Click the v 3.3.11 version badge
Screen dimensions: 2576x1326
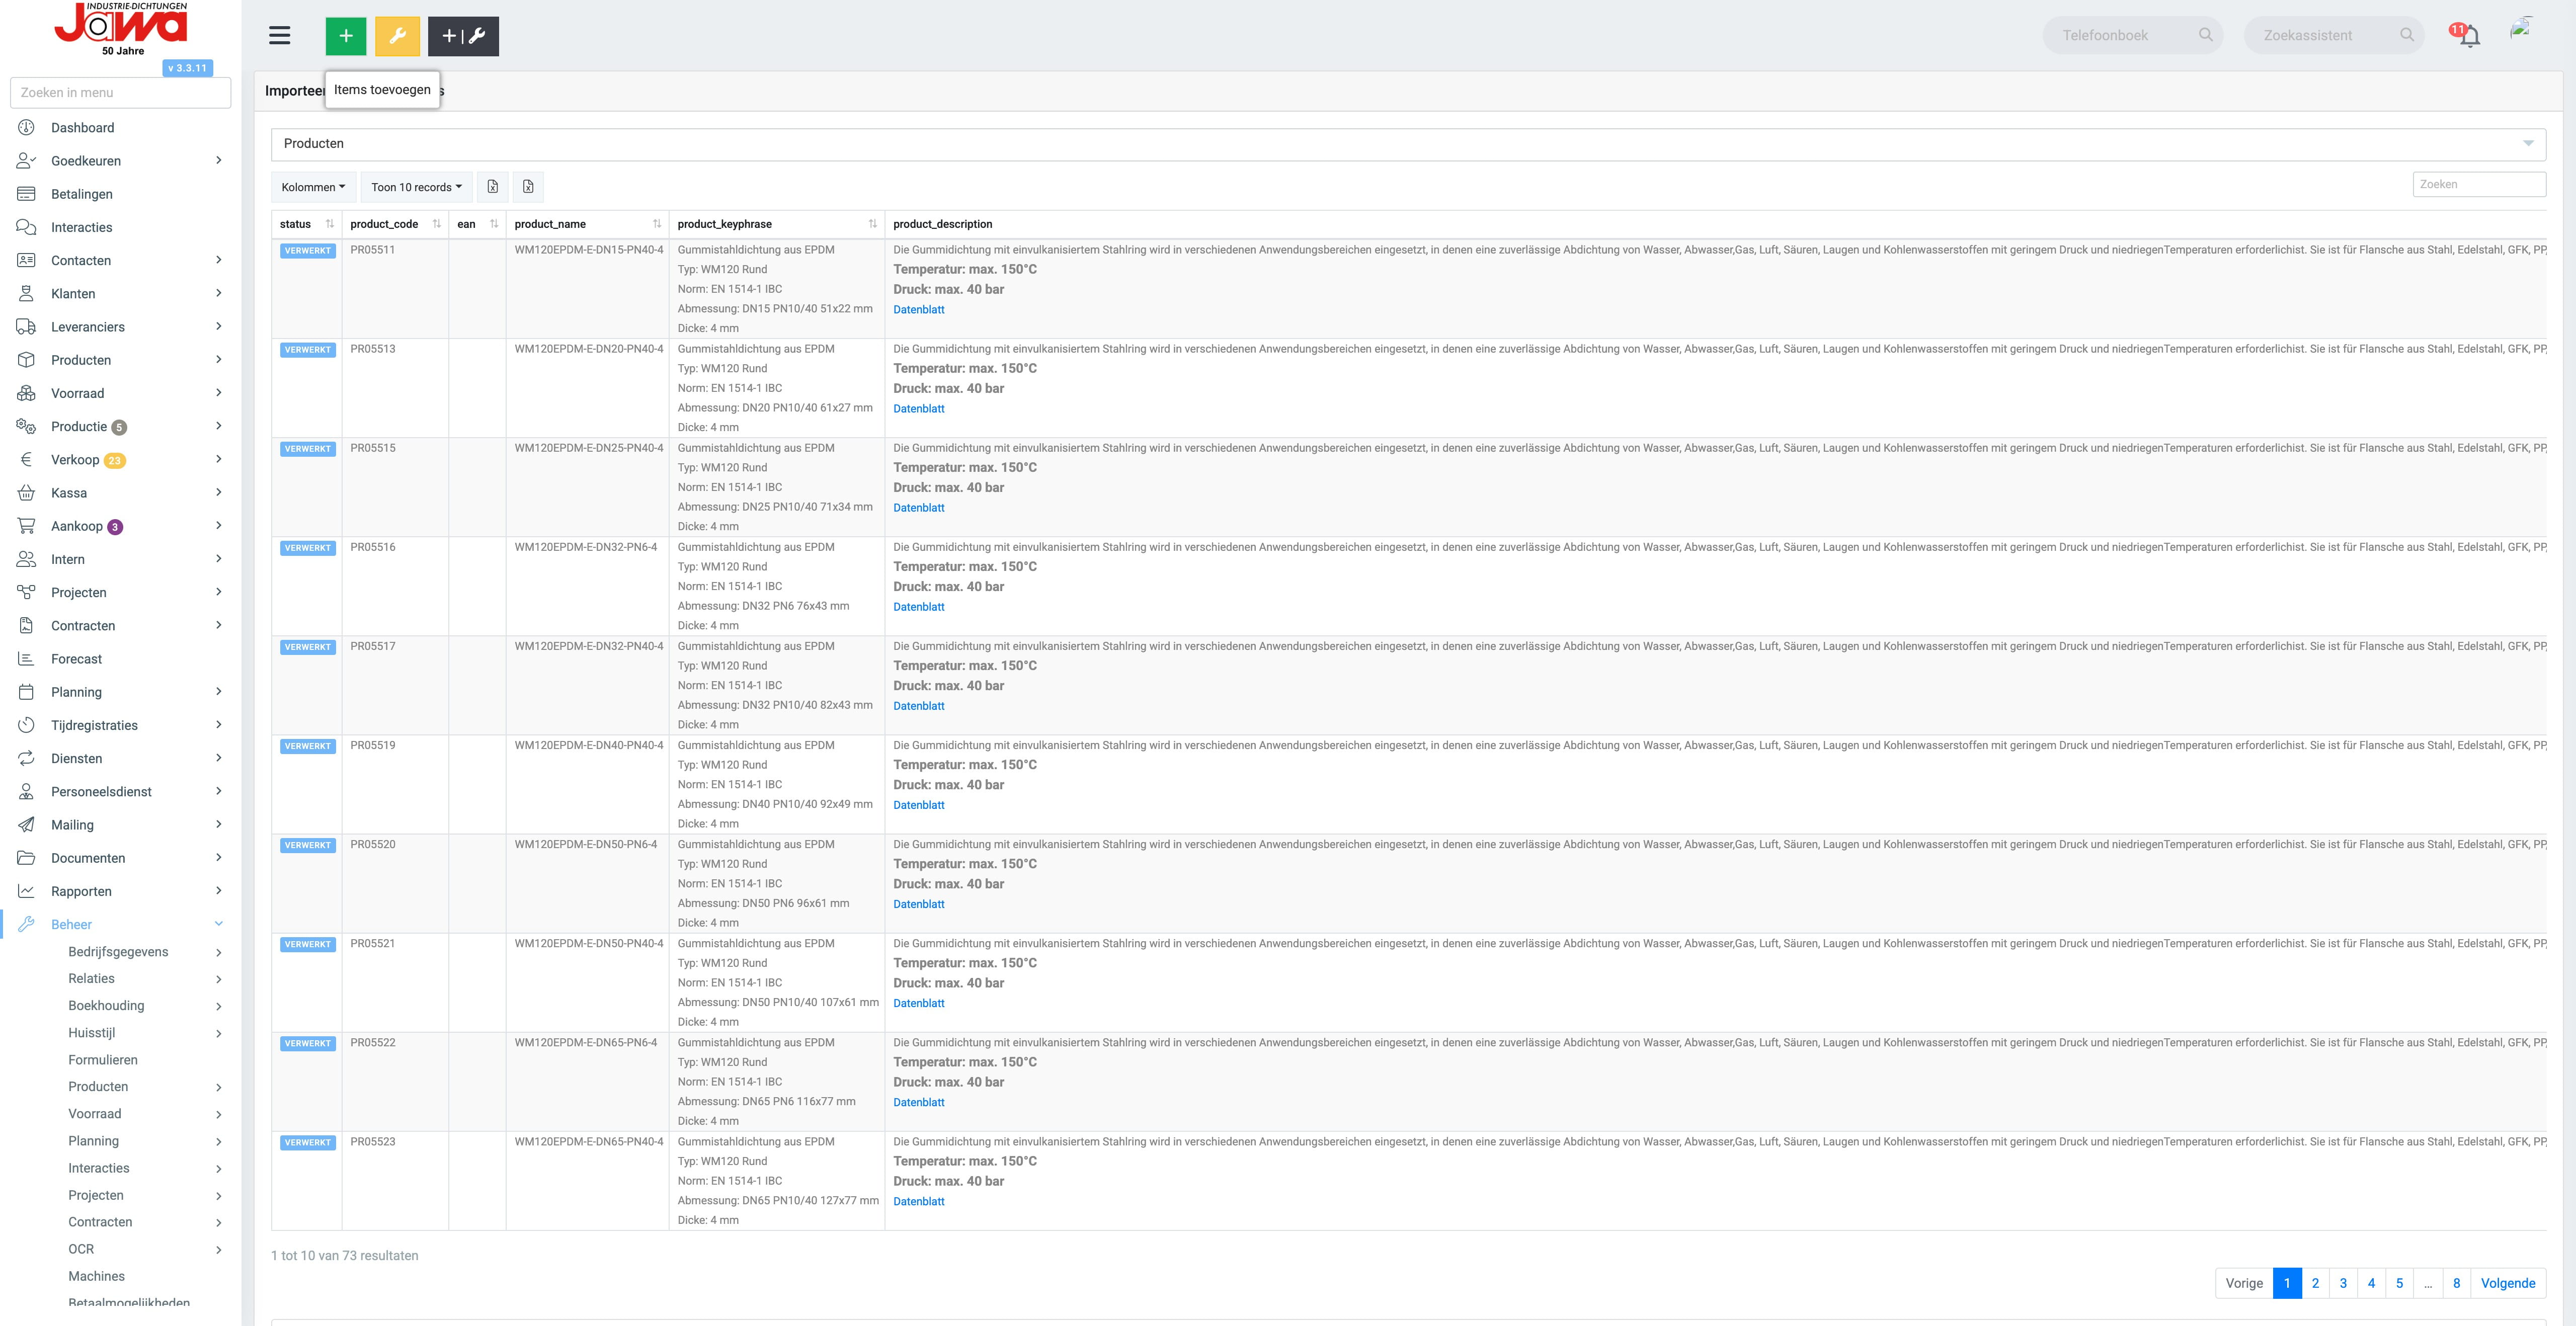187,68
